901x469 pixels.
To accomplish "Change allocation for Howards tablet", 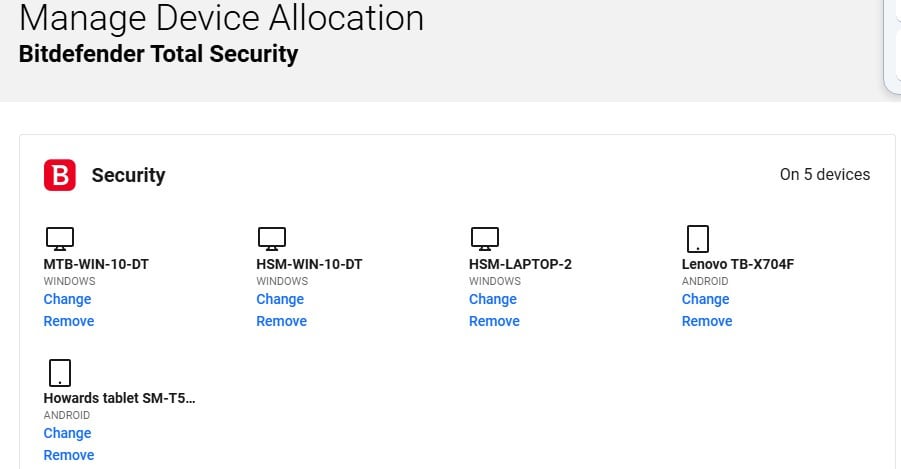I will pyautogui.click(x=67, y=433).
